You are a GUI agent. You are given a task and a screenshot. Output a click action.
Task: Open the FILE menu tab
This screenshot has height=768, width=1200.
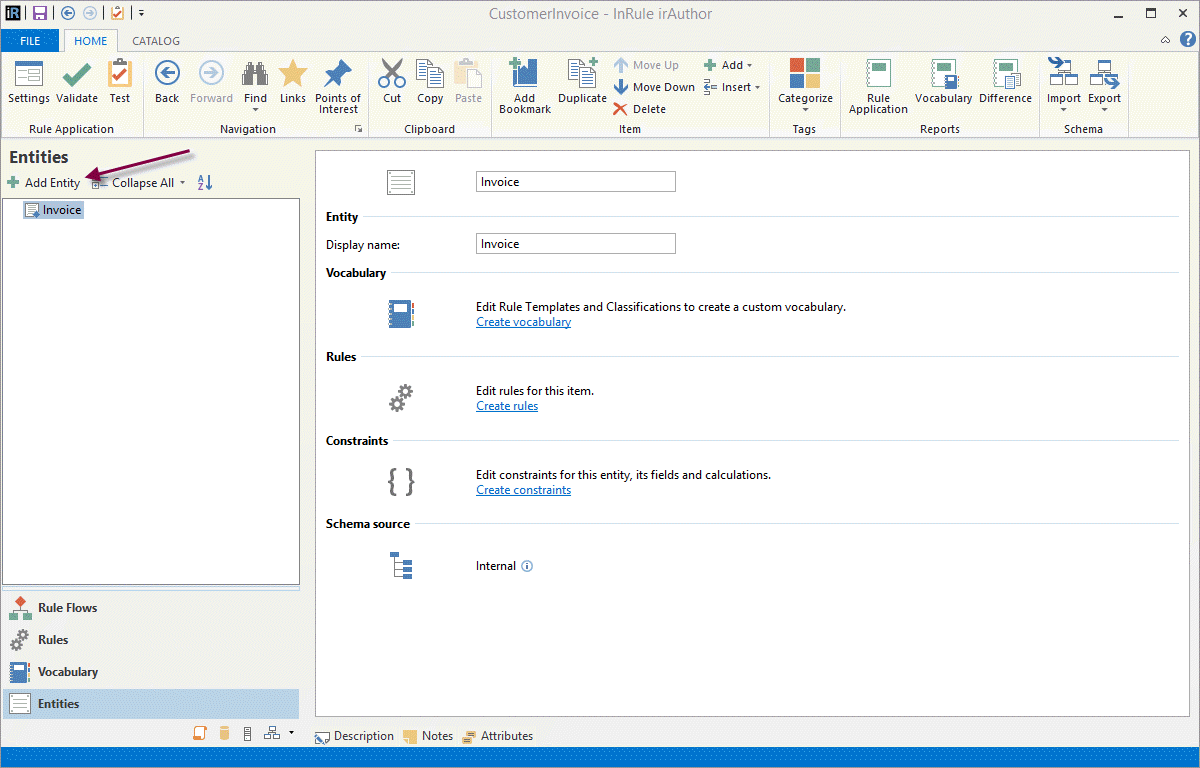(30, 41)
